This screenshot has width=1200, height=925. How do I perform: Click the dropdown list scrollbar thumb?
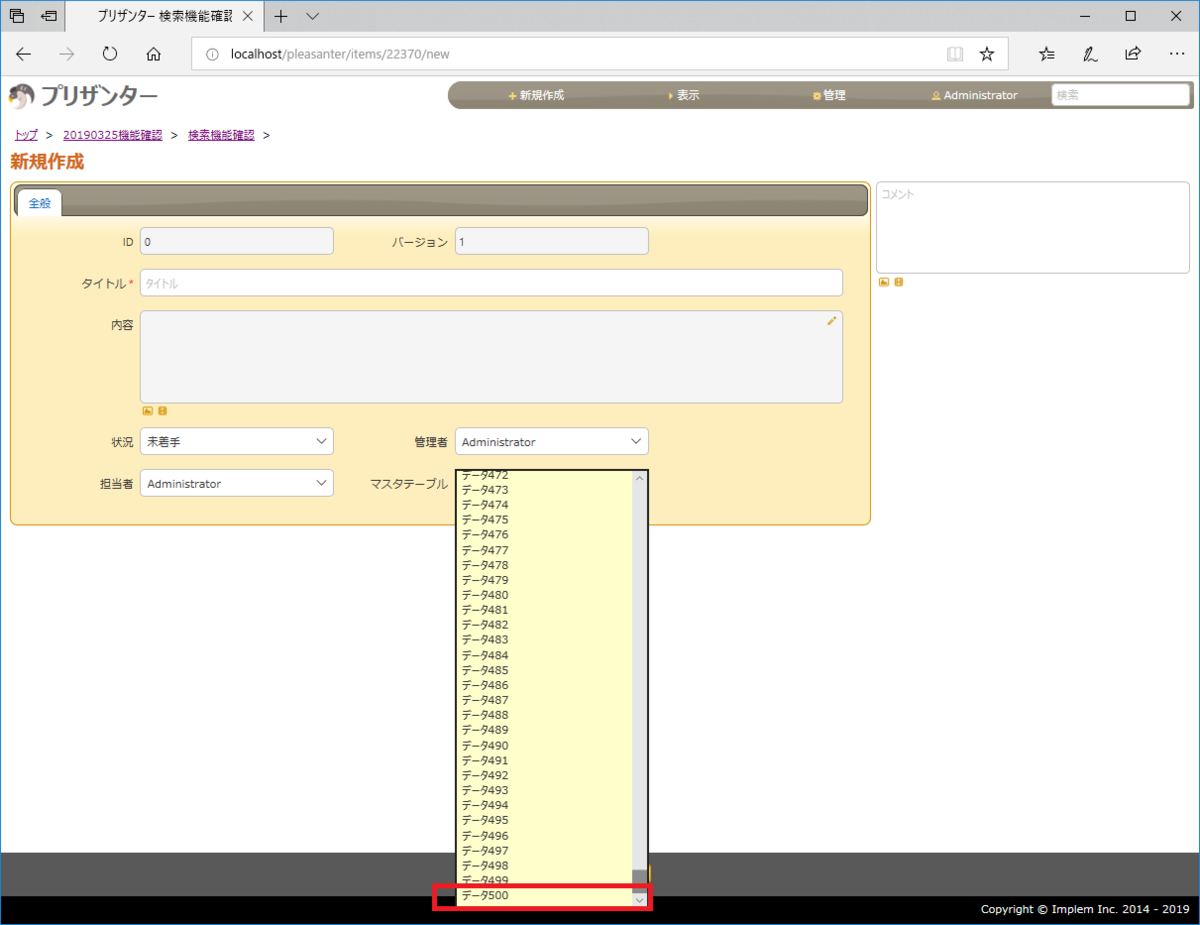(640, 880)
